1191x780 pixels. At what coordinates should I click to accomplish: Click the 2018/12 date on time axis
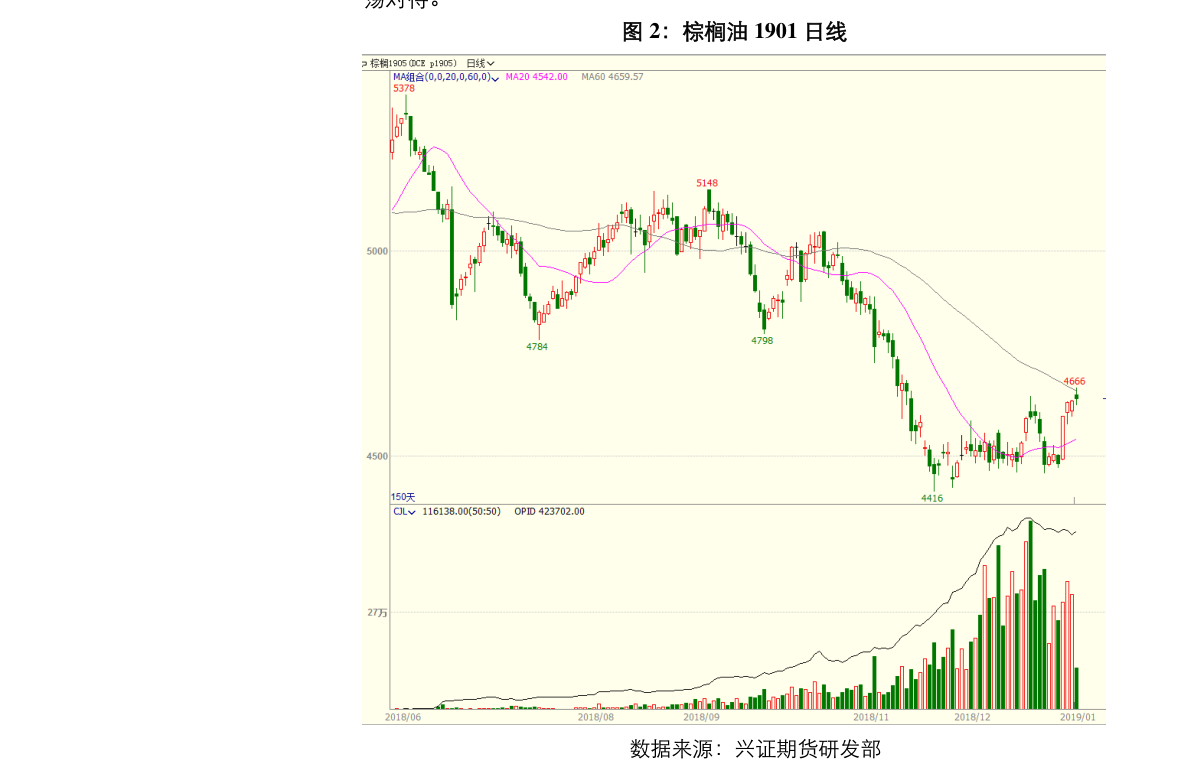pyautogui.click(x=972, y=717)
